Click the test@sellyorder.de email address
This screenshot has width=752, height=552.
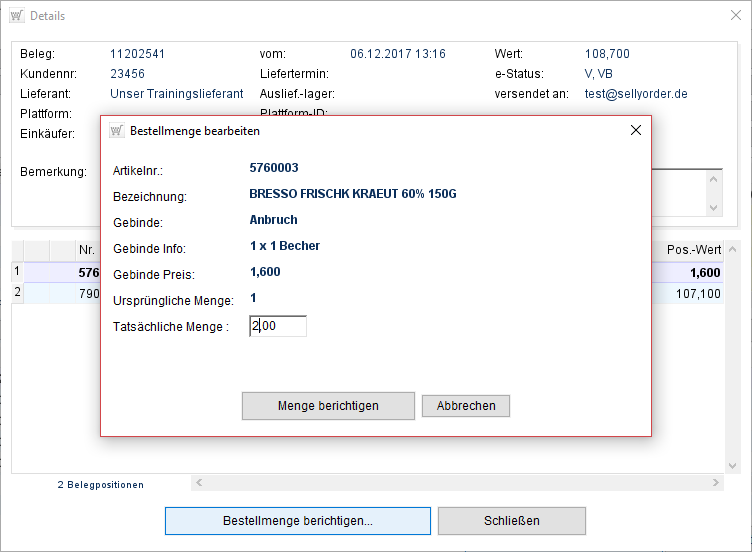pyautogui.click(x=636, y=94)
